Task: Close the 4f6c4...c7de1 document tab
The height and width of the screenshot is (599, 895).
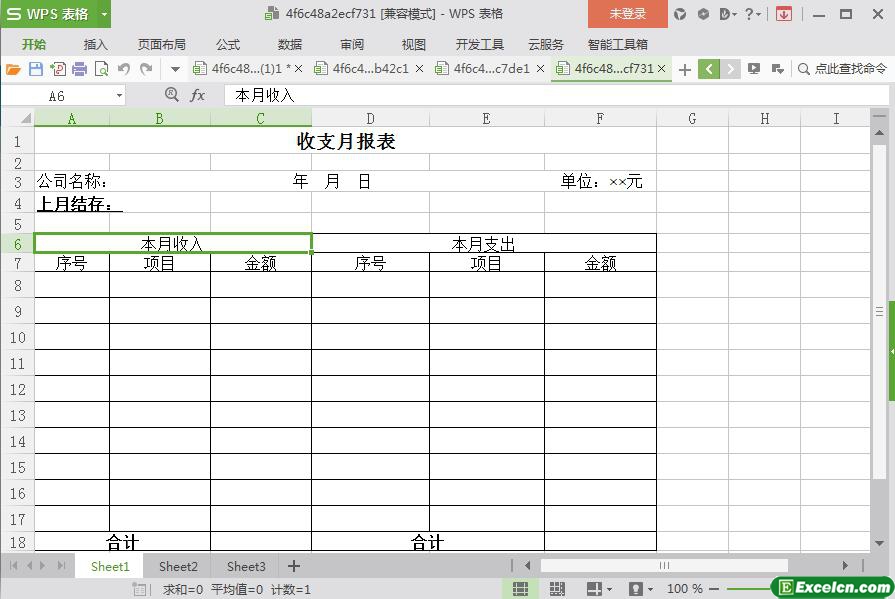Action: click(x=541, y=69)
